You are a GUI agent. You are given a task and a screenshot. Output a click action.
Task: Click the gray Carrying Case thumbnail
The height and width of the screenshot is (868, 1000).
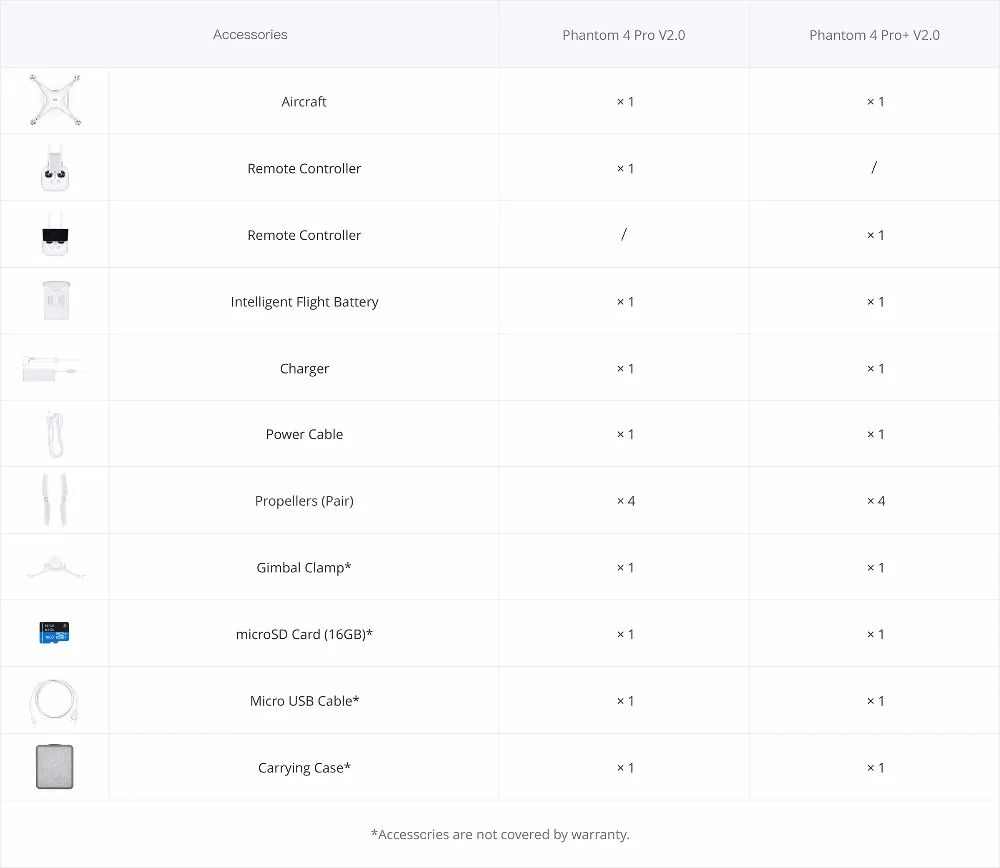click(x=55, y=767)
